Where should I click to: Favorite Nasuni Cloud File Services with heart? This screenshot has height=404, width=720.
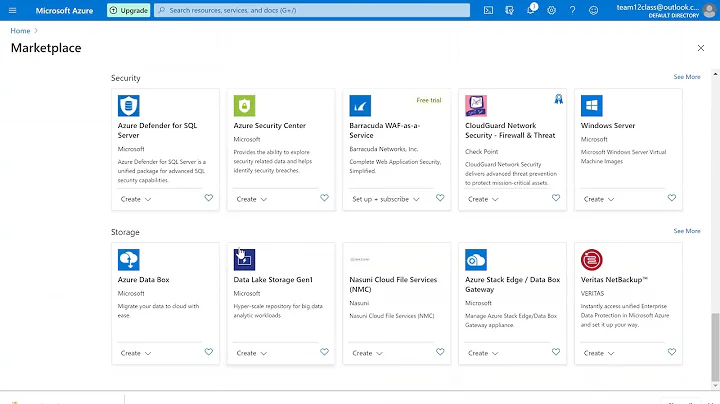(440, 352)
